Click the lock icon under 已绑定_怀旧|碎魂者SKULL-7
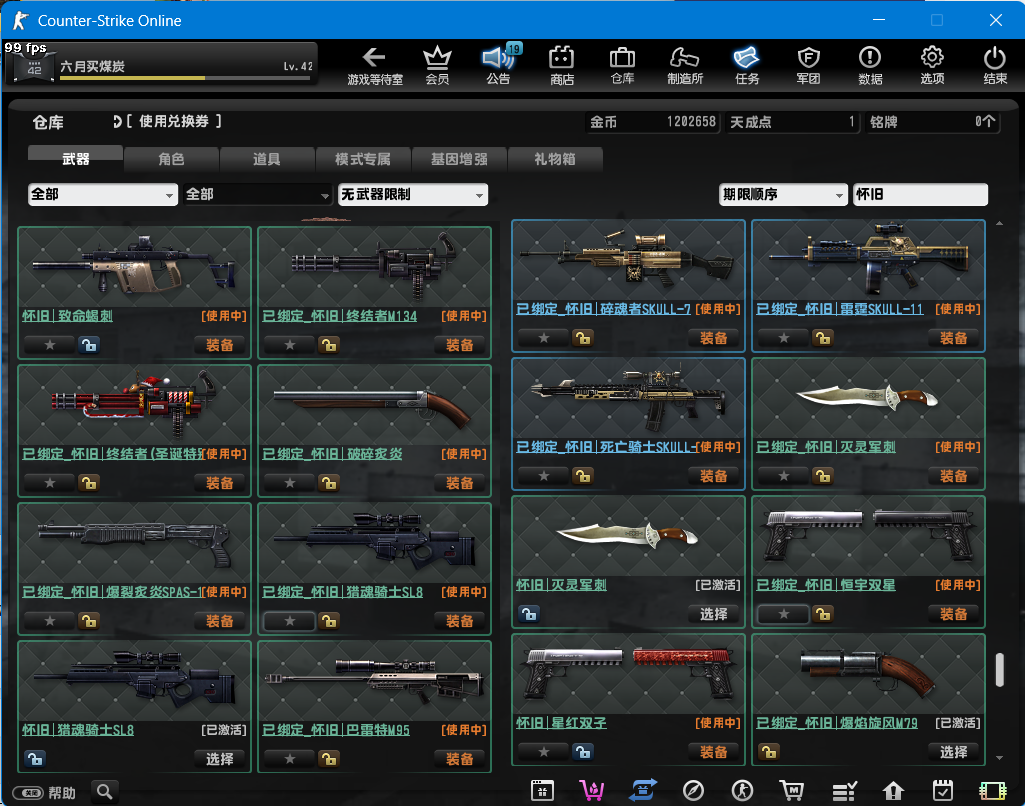Image resolution: width=1025 pixels, height=806 pixels. coord(582,338)
